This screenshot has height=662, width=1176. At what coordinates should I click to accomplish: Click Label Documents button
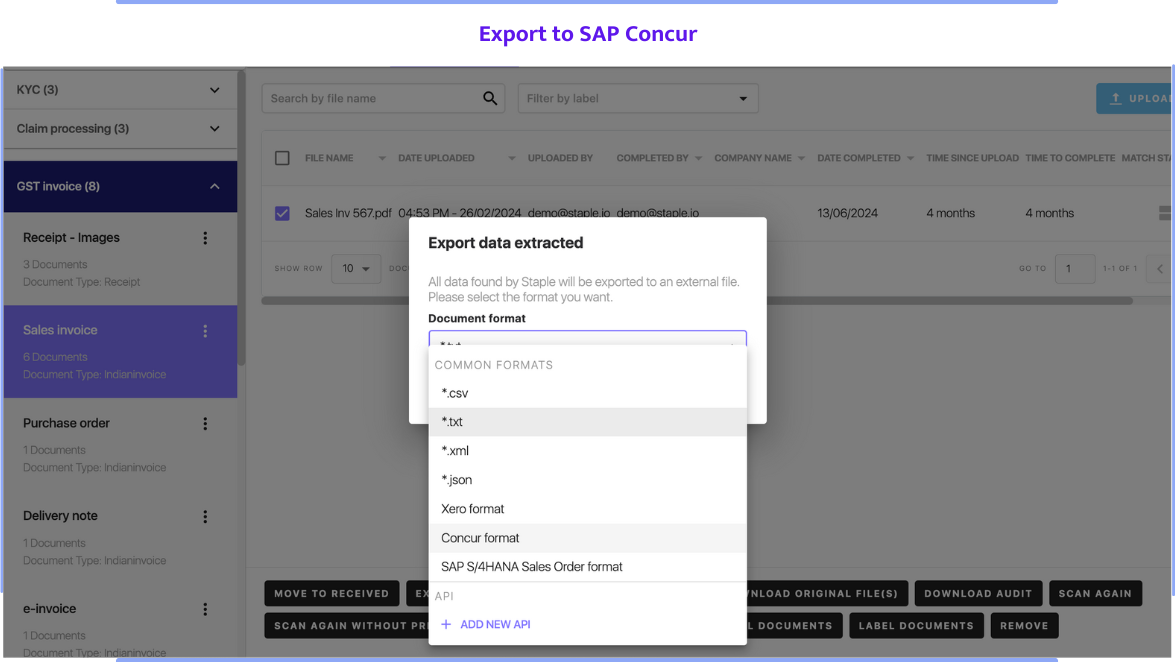click(916, 625)
